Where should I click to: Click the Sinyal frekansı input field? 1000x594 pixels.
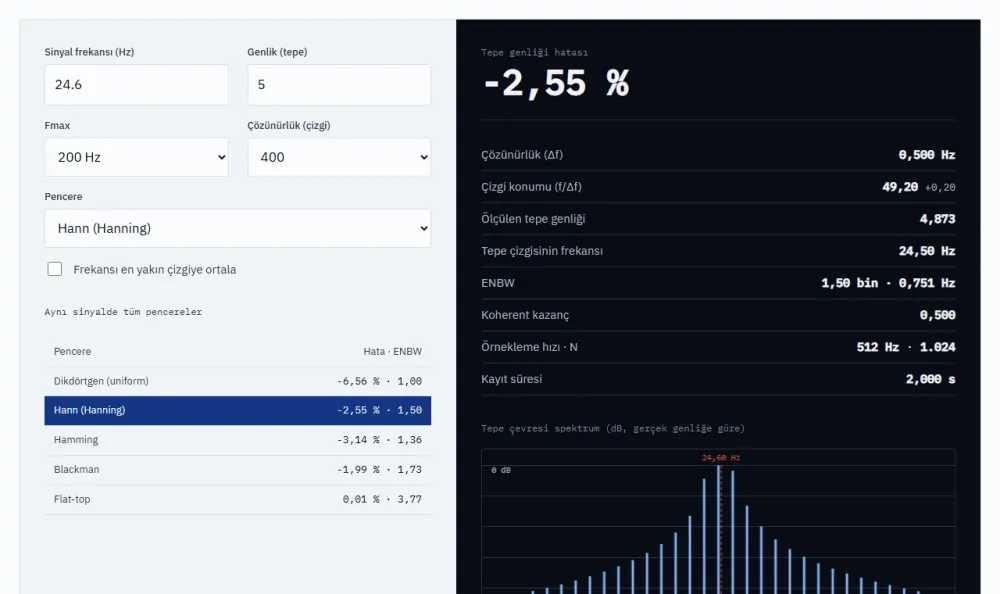pos(136,84)
